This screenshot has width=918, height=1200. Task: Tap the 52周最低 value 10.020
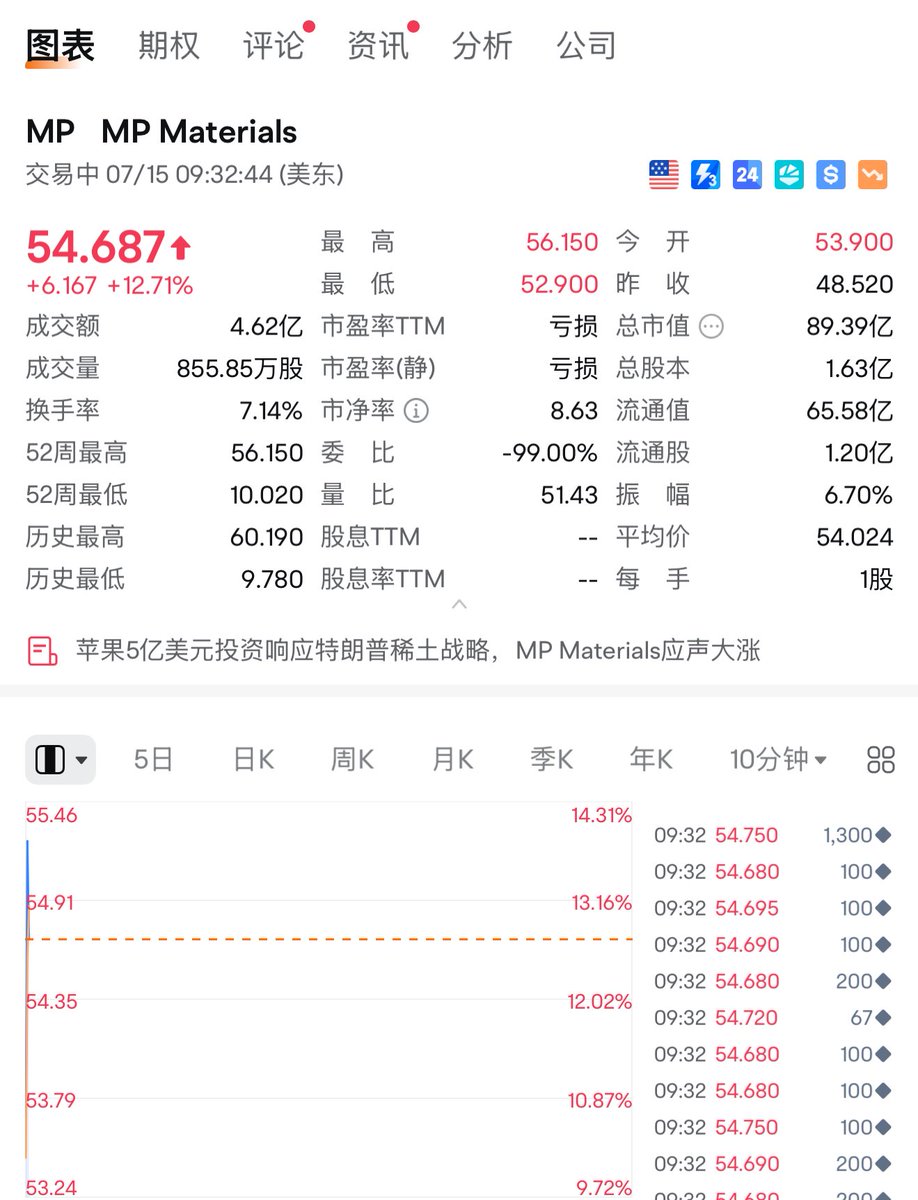click(x=267, y=494)
